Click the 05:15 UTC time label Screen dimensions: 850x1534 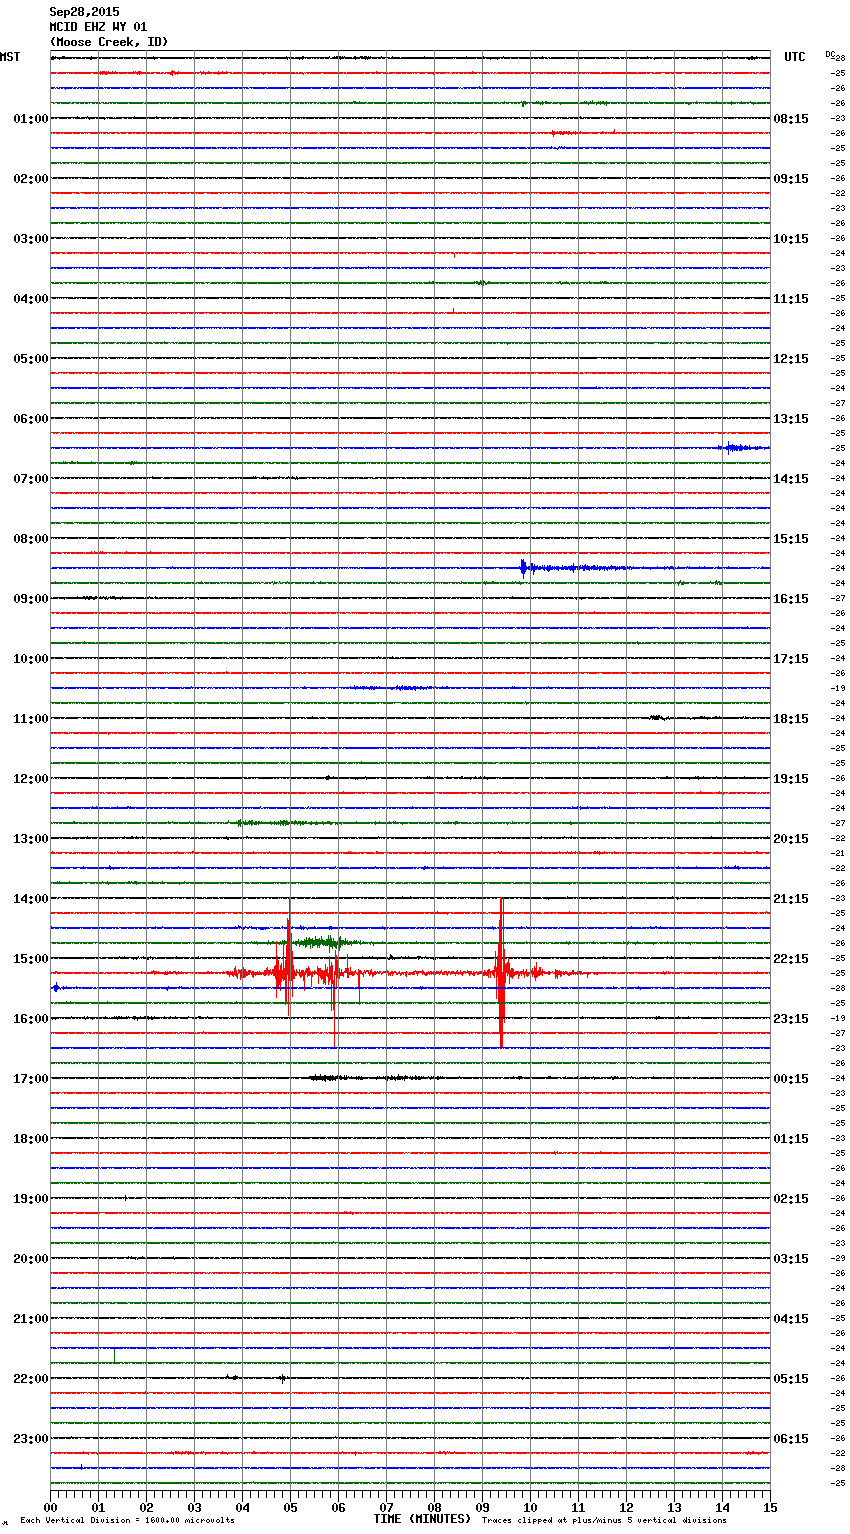tap(791, 1379)
